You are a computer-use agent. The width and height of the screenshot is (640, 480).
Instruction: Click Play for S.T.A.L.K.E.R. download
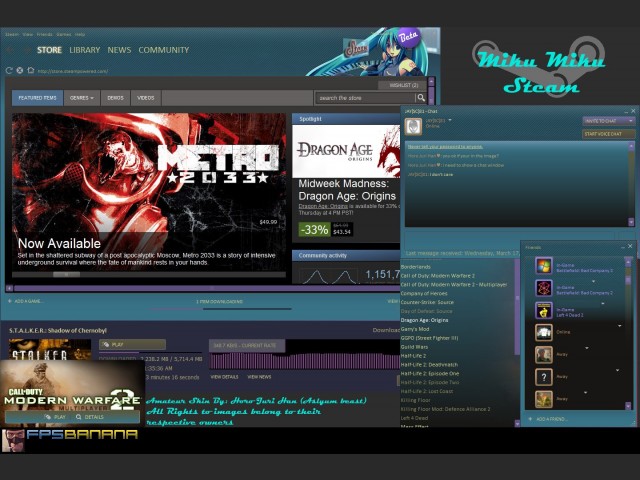coord(132,344)
